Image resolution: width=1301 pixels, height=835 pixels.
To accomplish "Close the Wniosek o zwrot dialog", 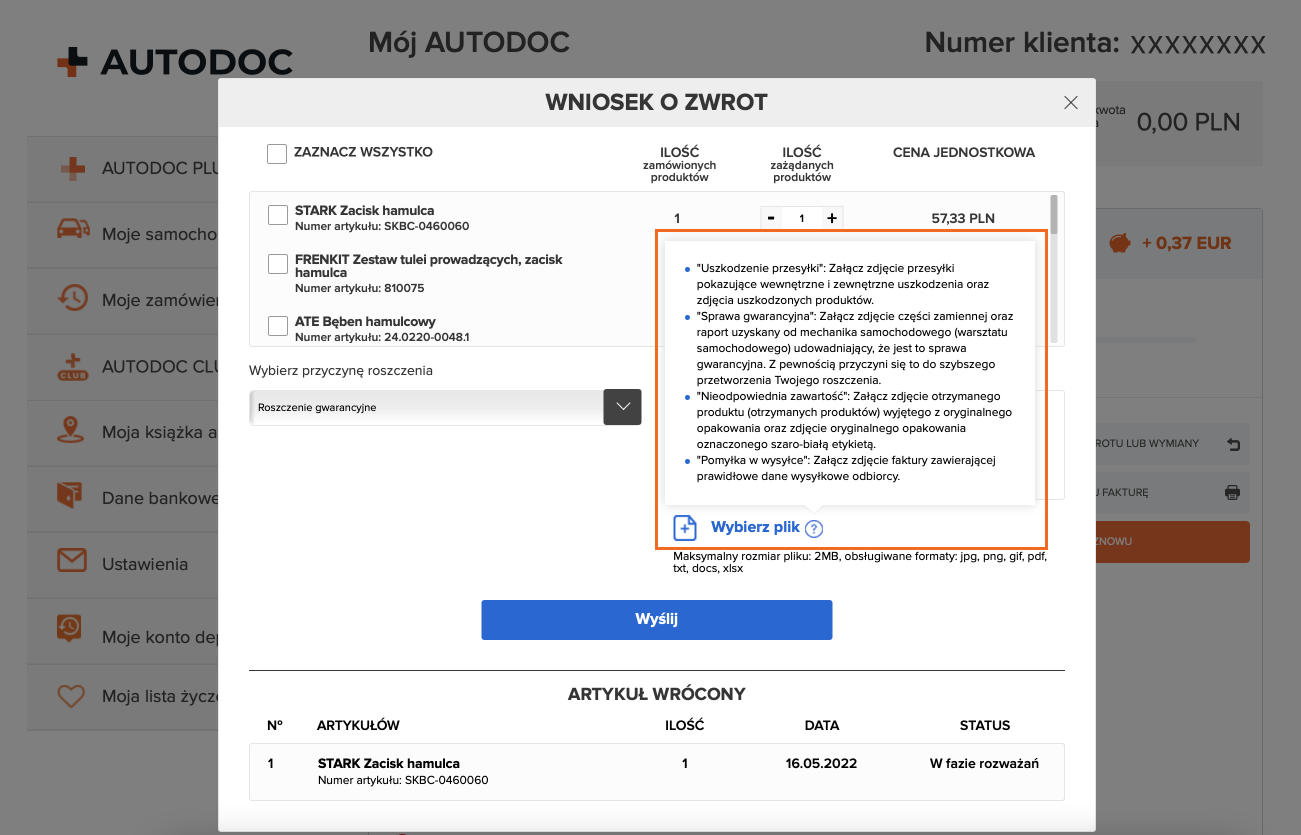I will tap(1071, 102).
